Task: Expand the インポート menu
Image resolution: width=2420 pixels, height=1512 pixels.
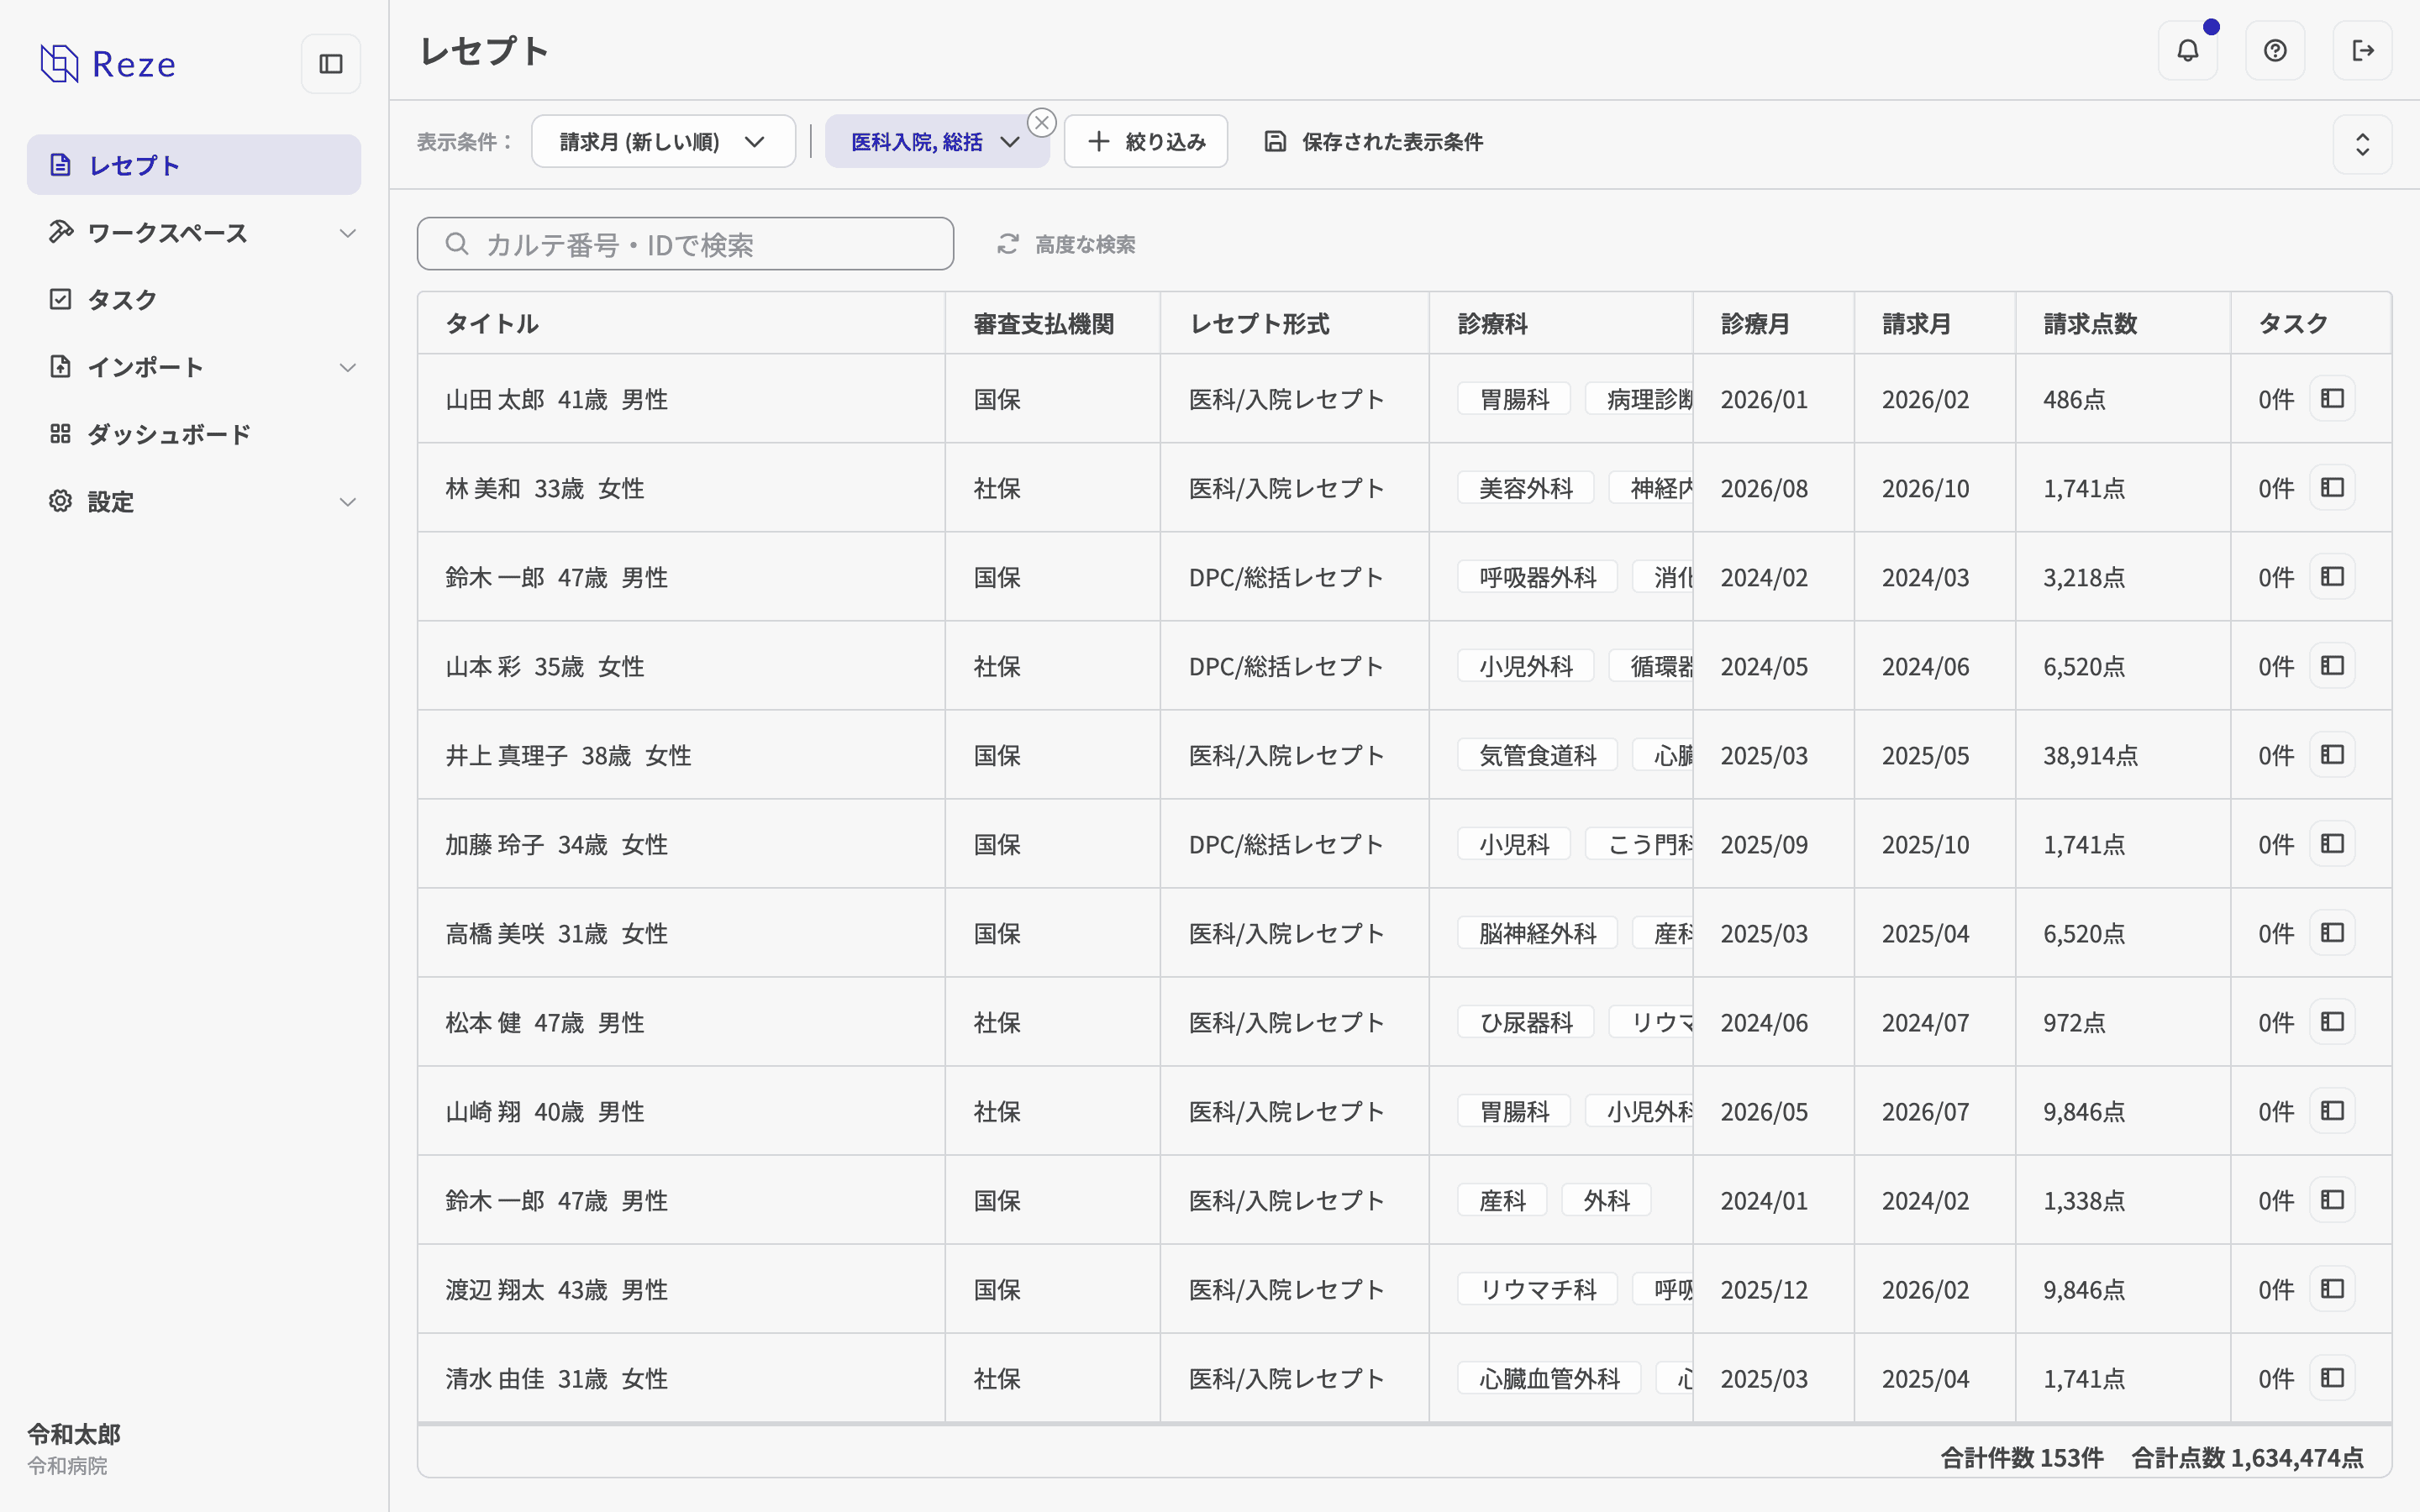Action: [194, 367]
